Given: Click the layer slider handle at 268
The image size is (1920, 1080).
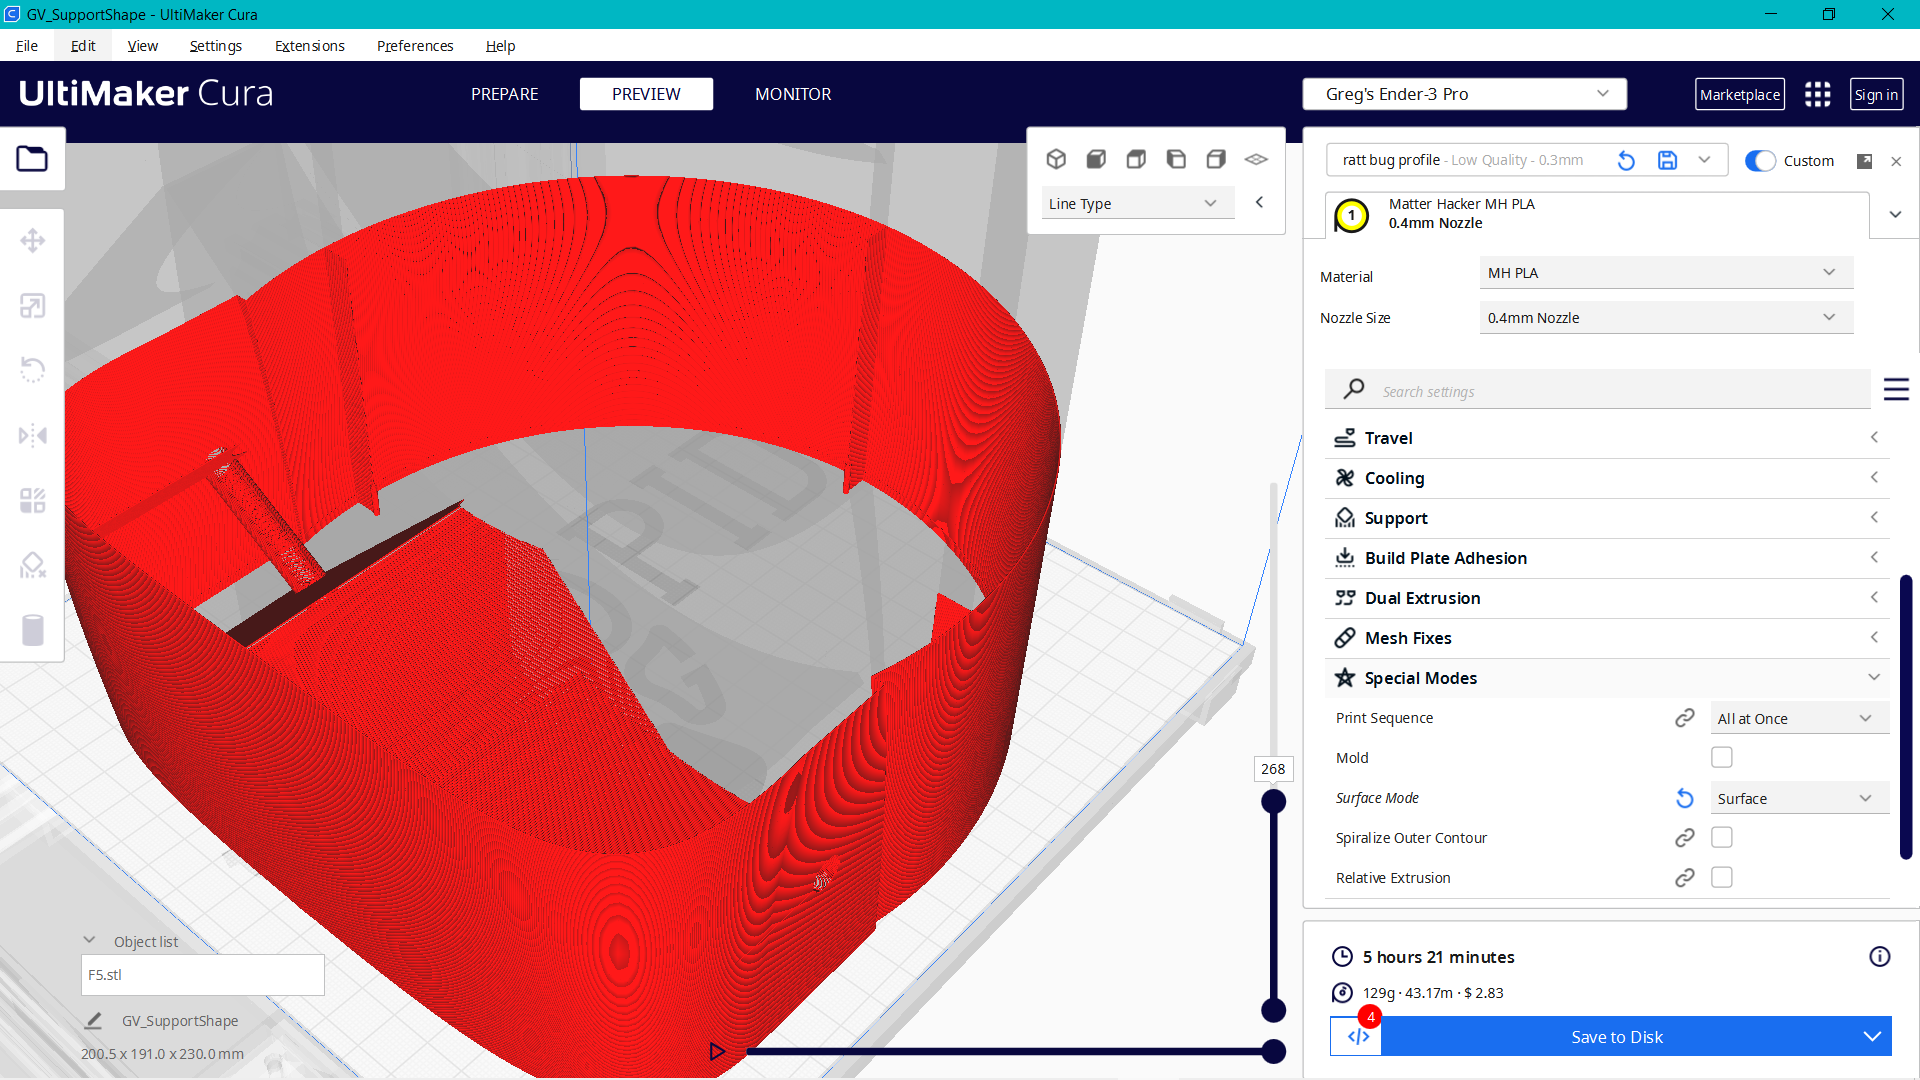Looking at the screenshot, I should click(x=1273, y=801).
